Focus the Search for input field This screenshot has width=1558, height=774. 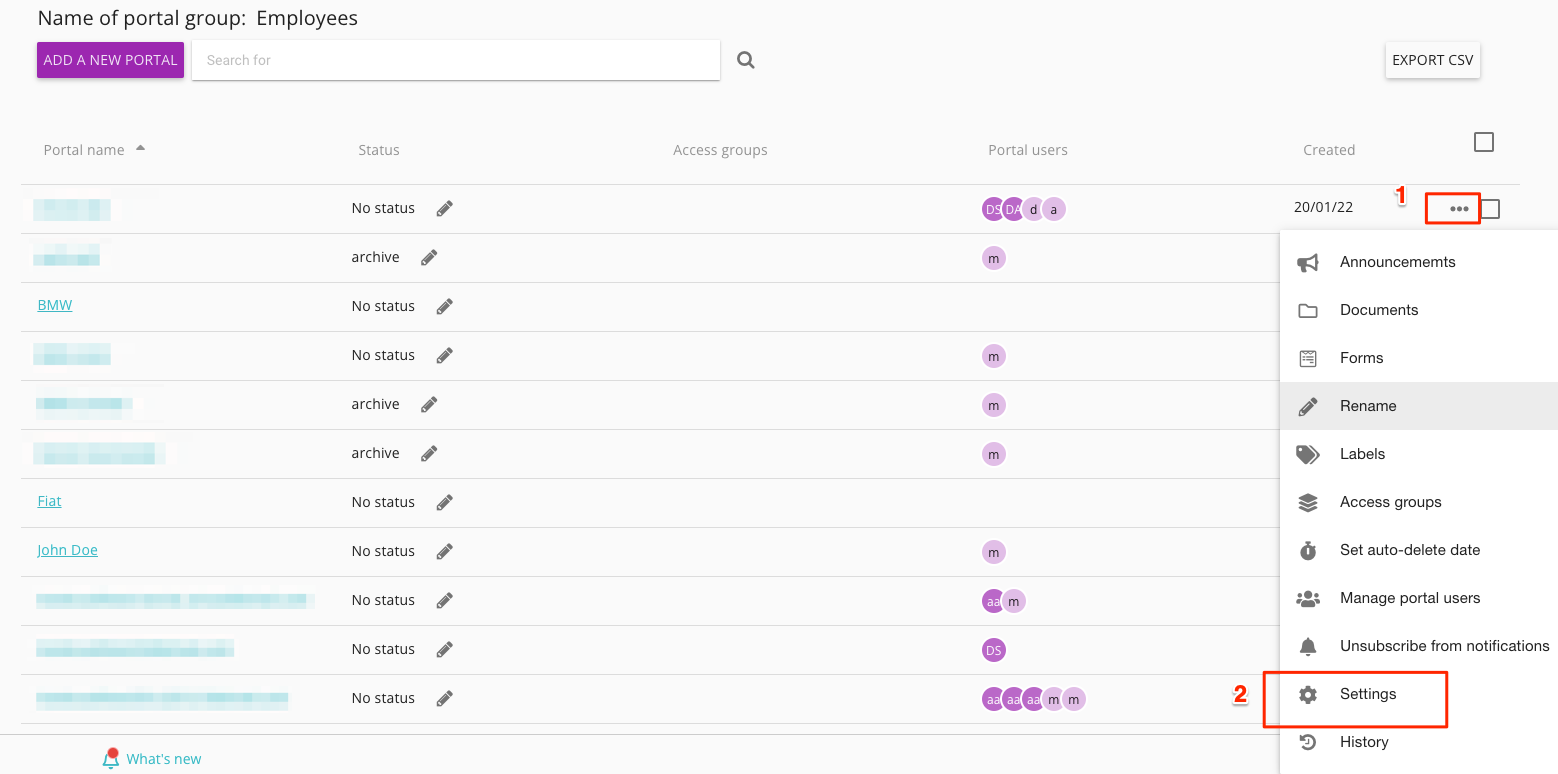pos(455,60)
